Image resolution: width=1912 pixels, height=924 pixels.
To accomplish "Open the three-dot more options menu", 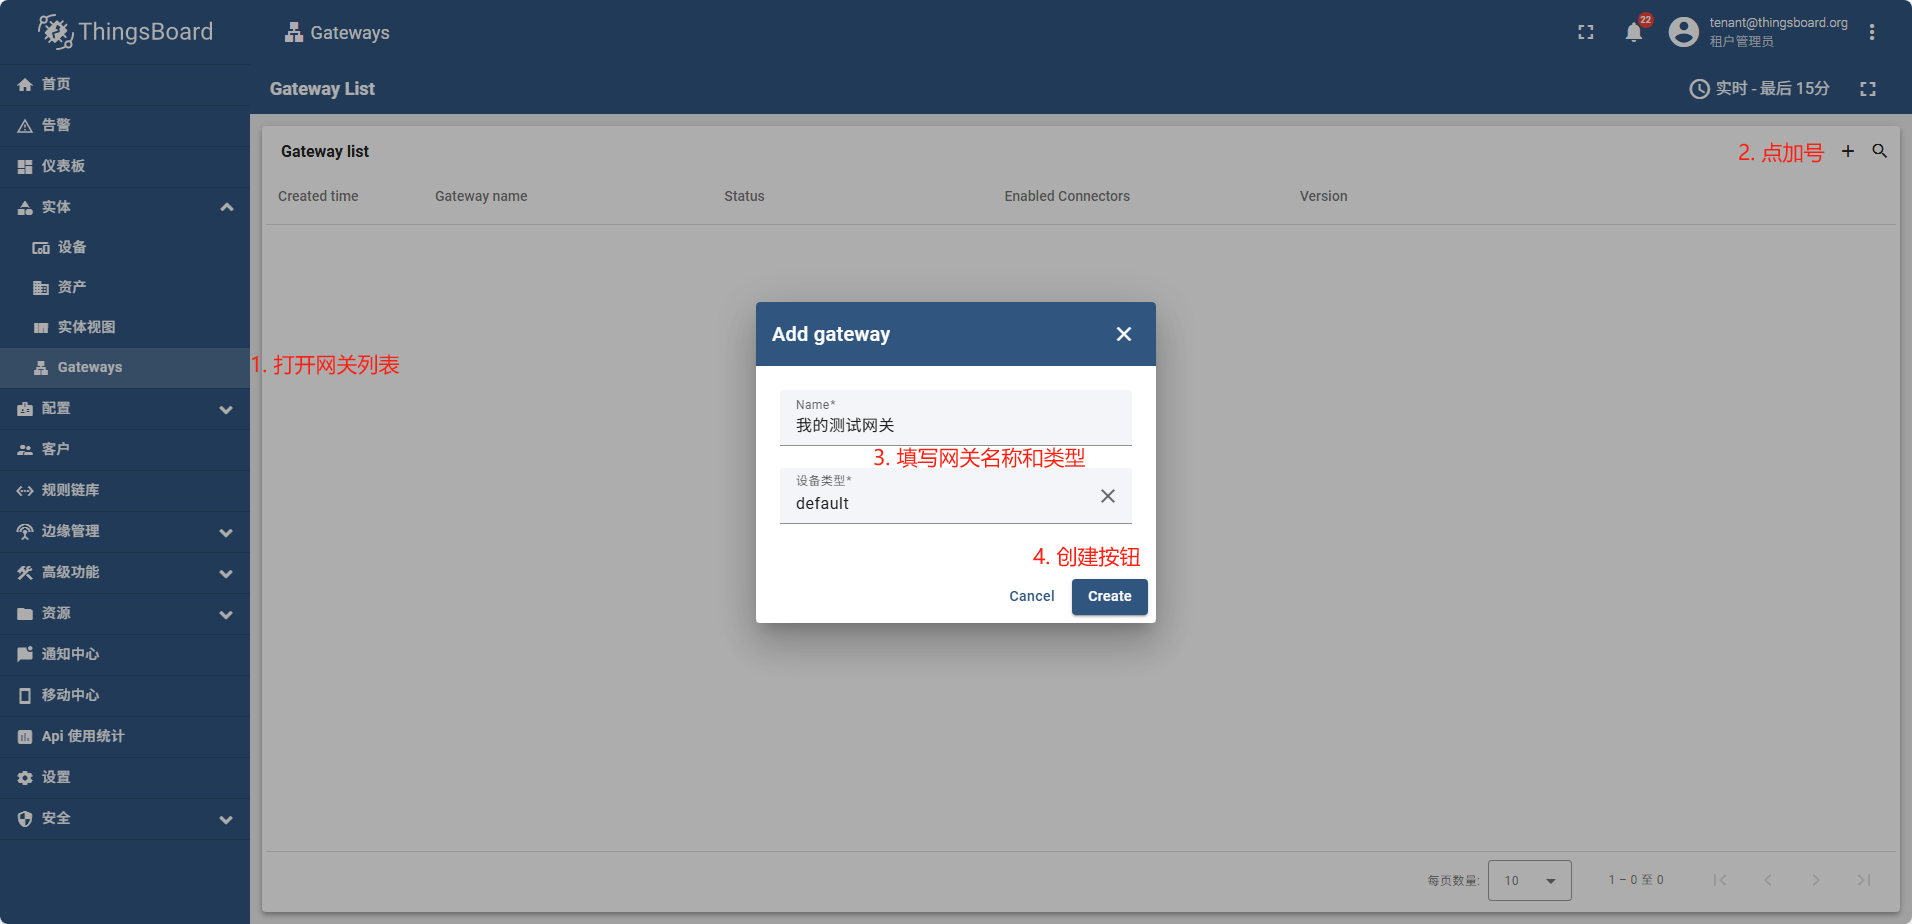I will click(x=1871, y=33).
